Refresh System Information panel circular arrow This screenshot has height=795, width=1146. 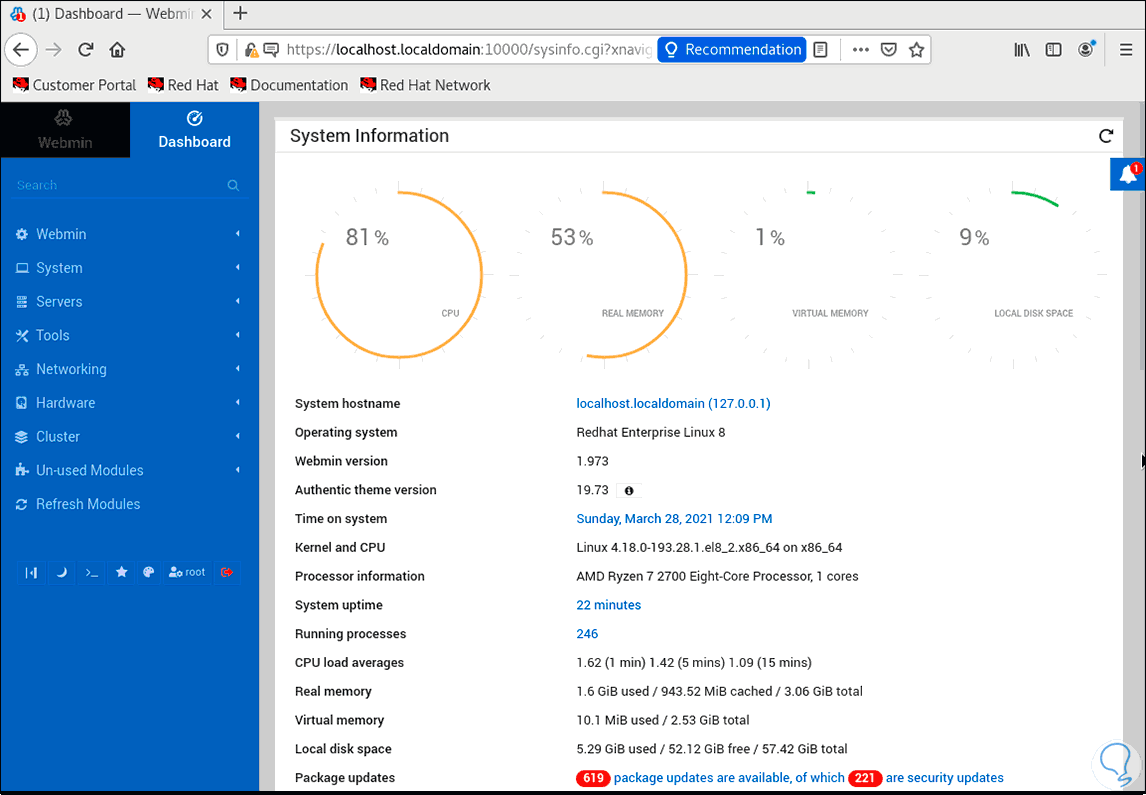[1106, 136]
